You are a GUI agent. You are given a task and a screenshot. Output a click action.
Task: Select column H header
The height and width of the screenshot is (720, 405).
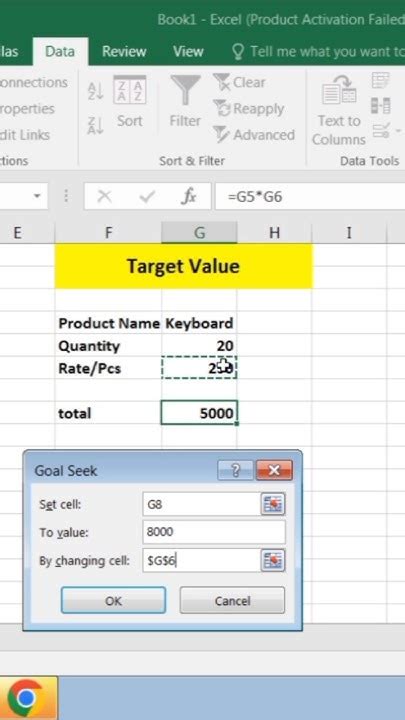coord(274,233)
